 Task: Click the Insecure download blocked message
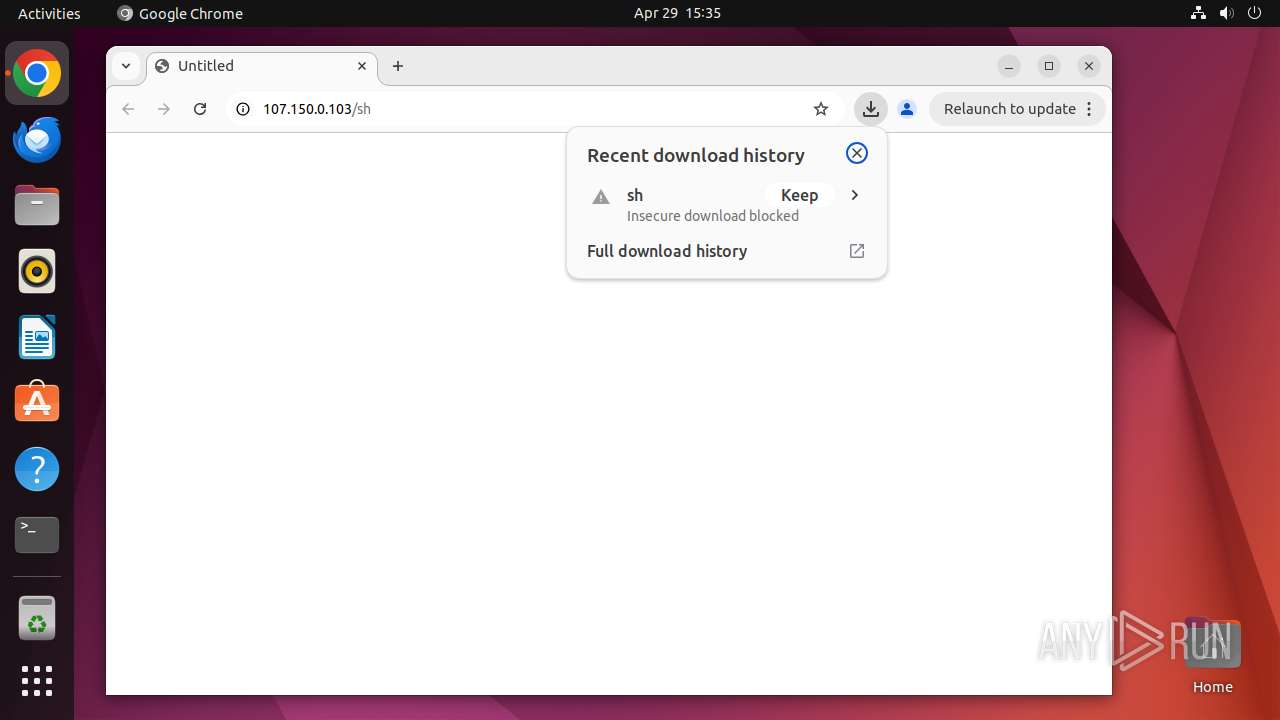(713, 216)
